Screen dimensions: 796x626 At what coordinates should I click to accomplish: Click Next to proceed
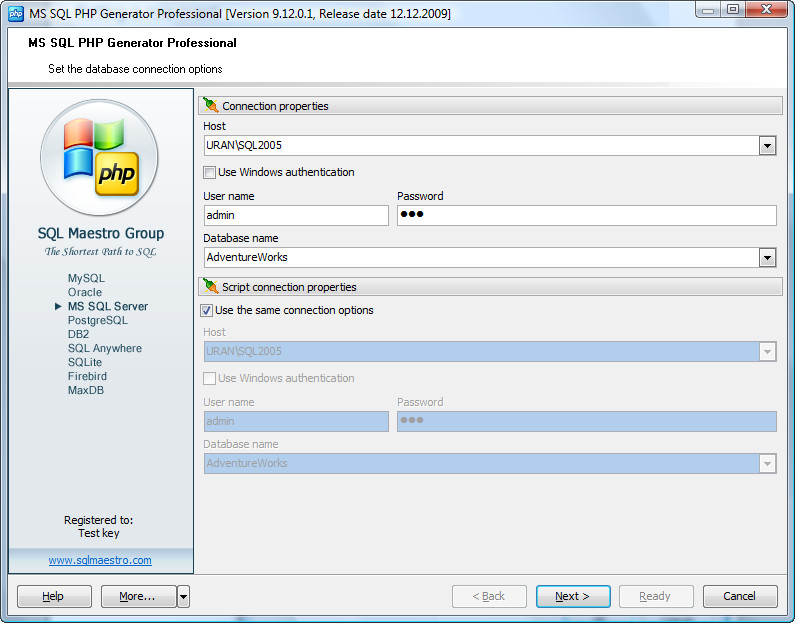573,597
